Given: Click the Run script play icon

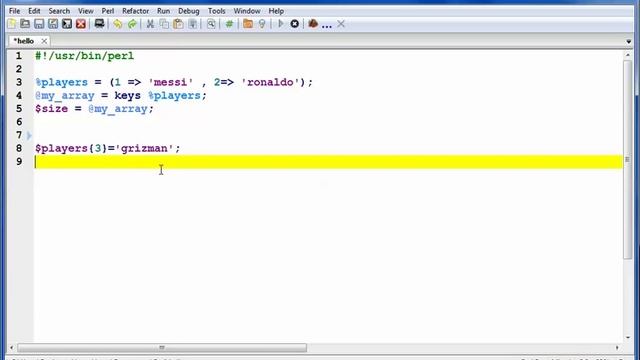Looking at the screenshot, I should tap(281, 24).
